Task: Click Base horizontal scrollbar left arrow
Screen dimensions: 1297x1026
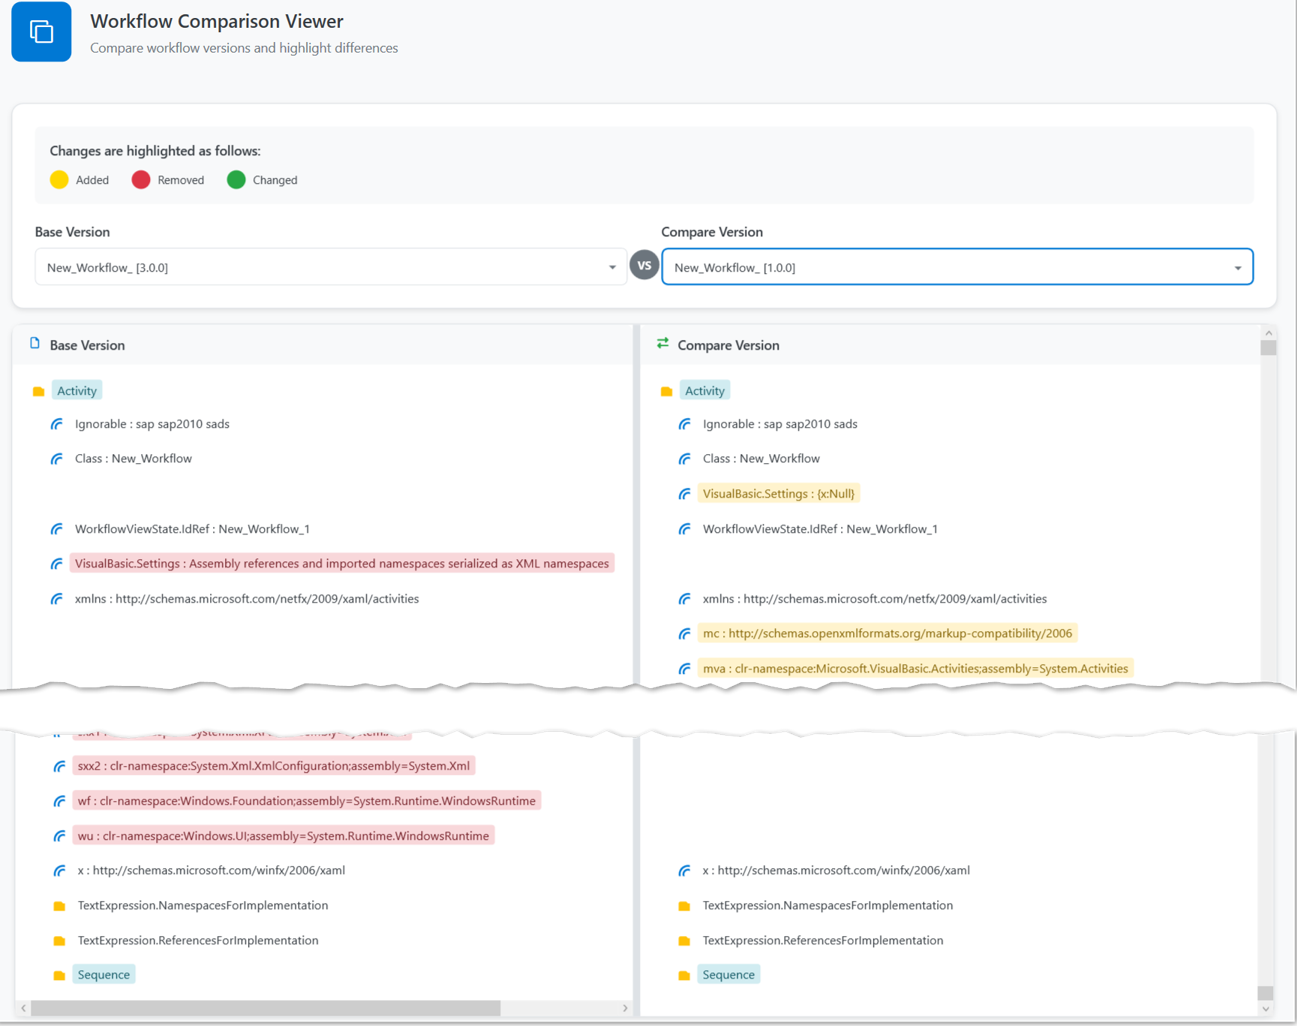Action: [x=23, y=1008]
